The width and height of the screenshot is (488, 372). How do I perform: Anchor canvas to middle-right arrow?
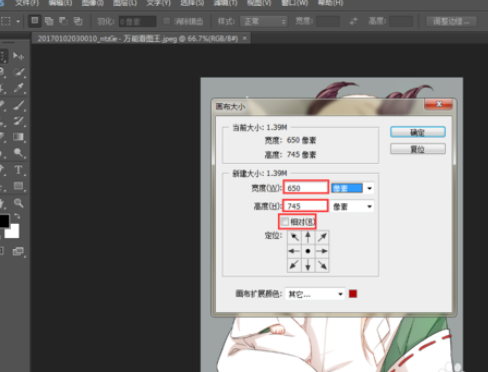click(x=322, y=251)
